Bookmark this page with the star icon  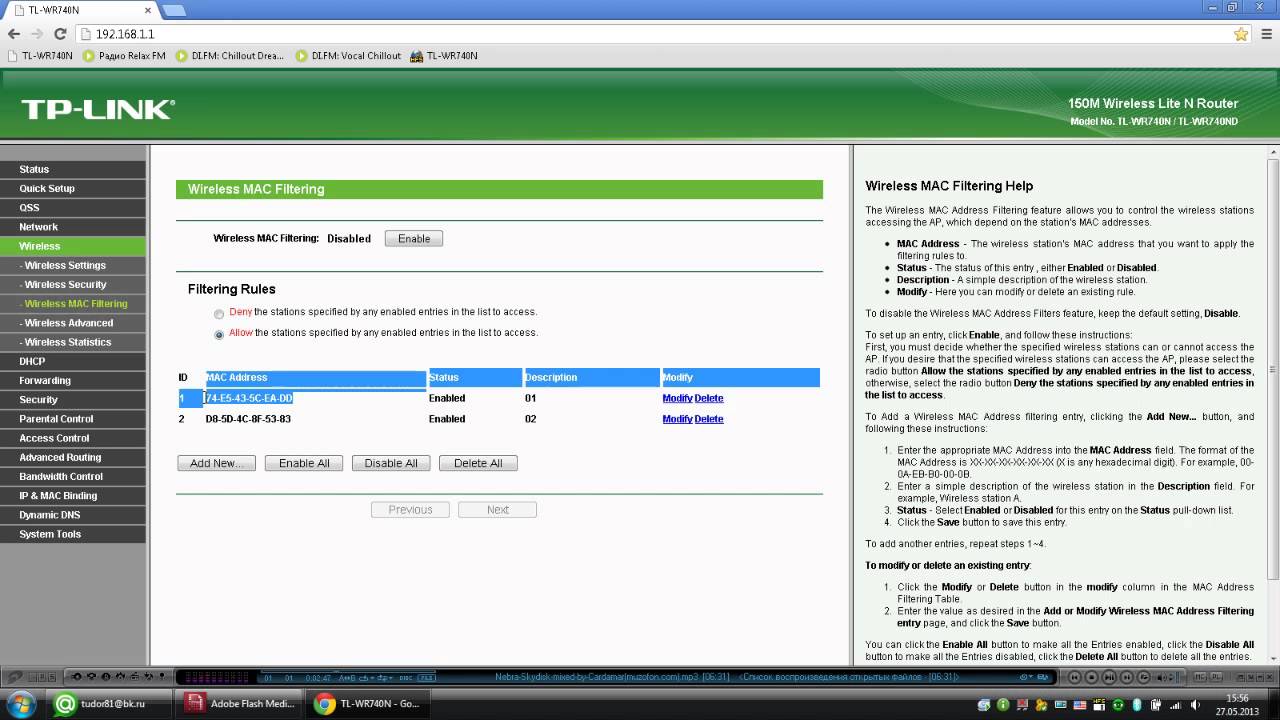click(1241, 34)
